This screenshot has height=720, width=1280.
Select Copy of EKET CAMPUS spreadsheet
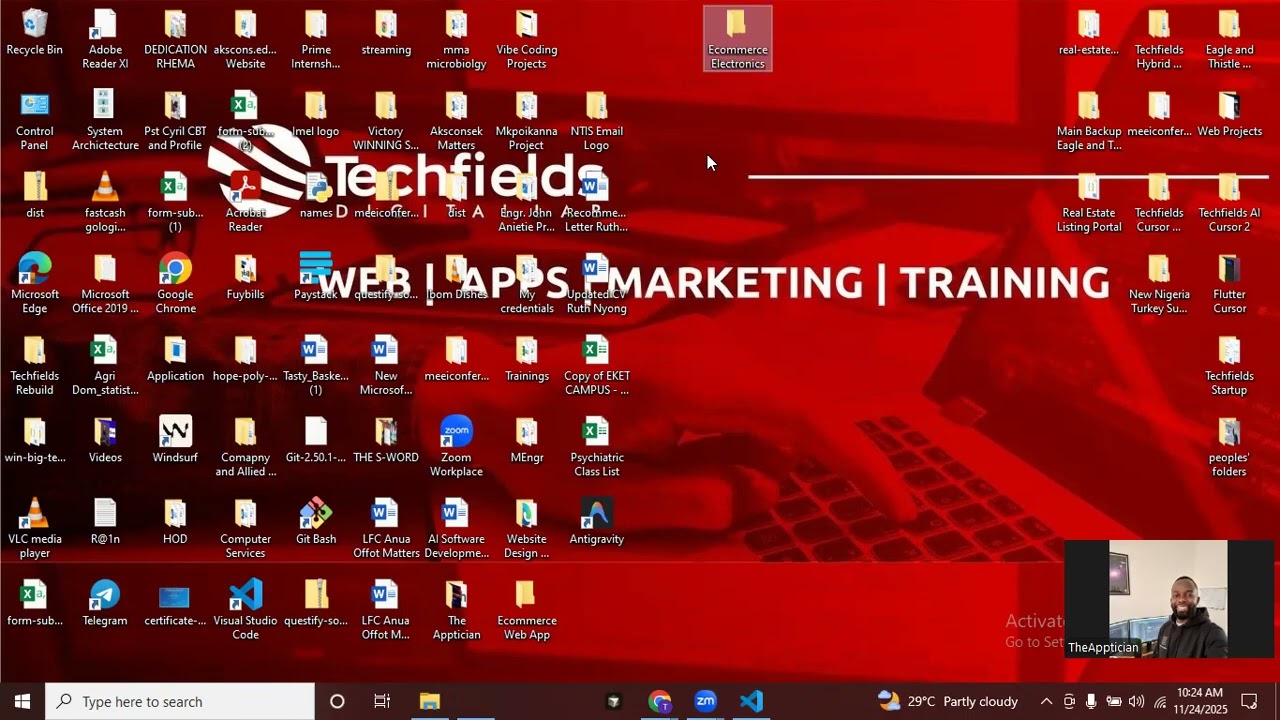pos(596,366)
